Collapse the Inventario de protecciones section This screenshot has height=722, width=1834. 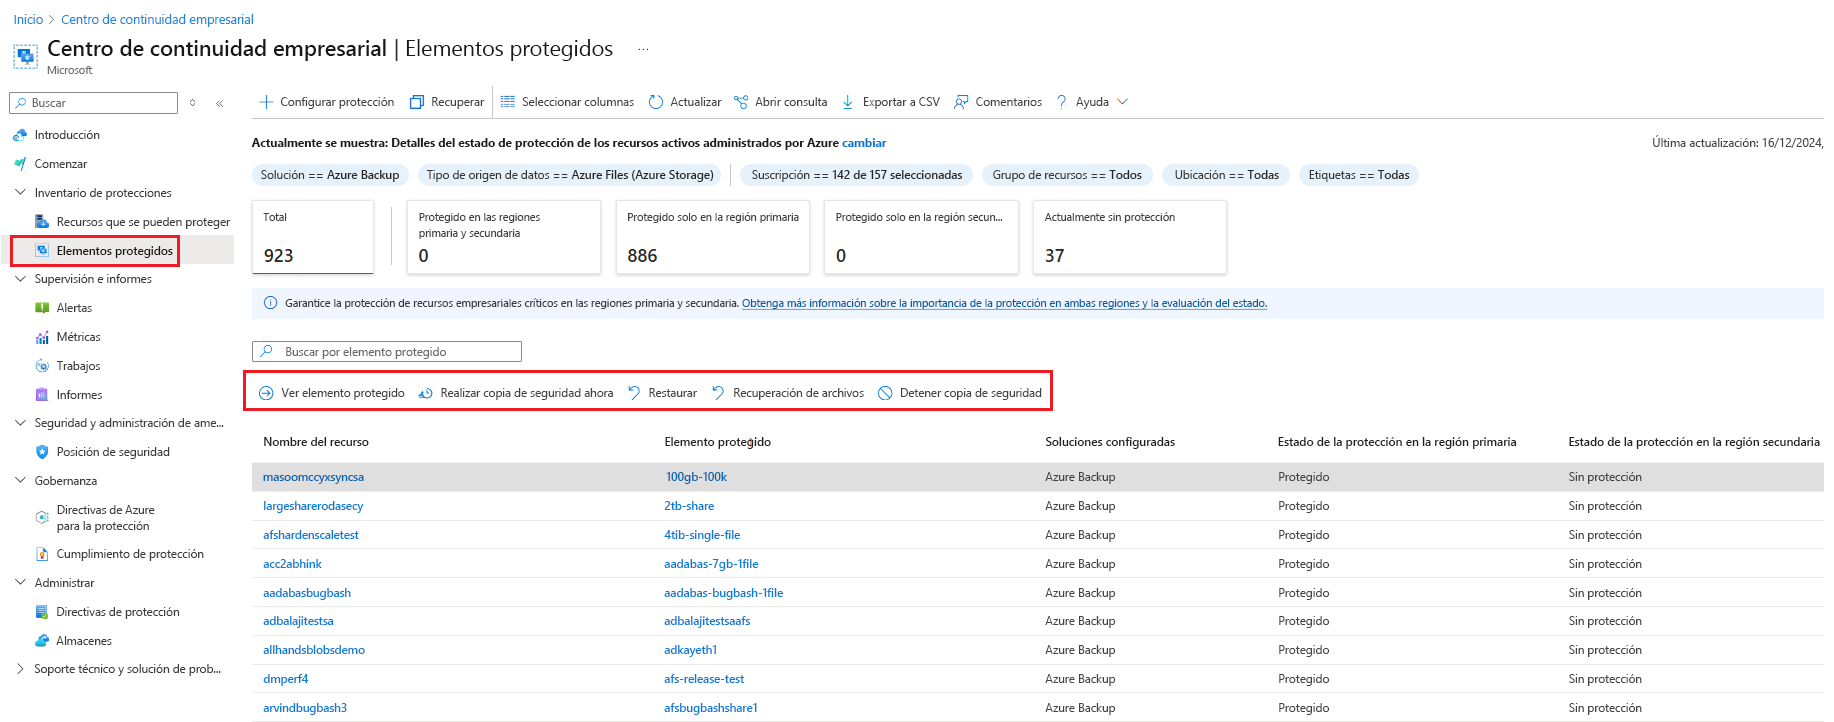[x=20, y=193]
